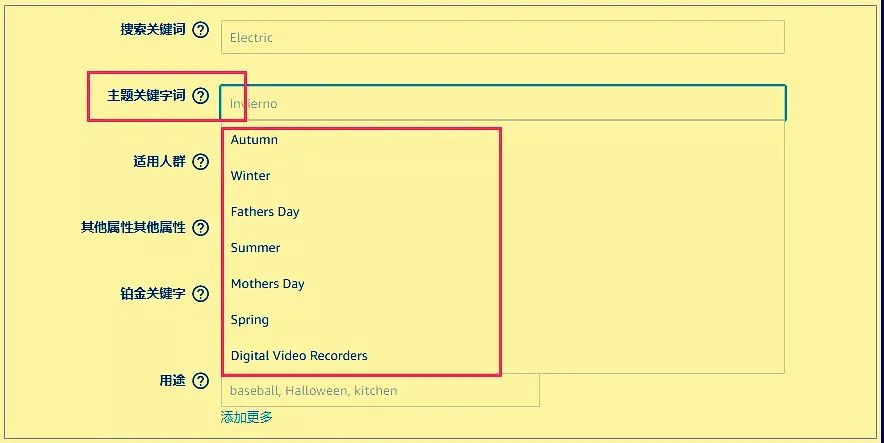Click the 铂金关键字 field label
The height and width of the screenshot is (443, 884).
tap(152, 294)
